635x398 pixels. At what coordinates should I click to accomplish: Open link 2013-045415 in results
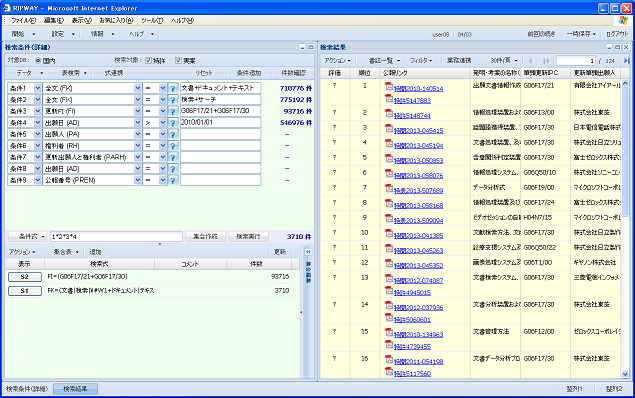point(418,130)
